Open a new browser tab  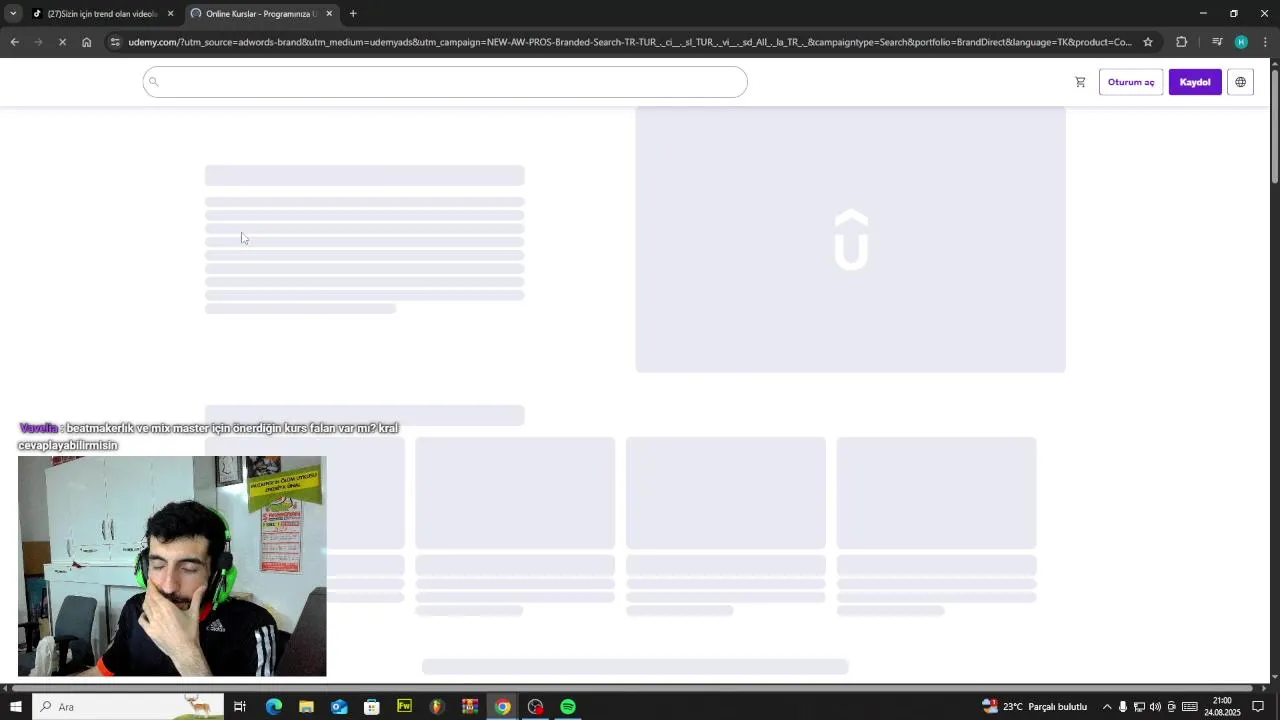[x=353, y=14]
